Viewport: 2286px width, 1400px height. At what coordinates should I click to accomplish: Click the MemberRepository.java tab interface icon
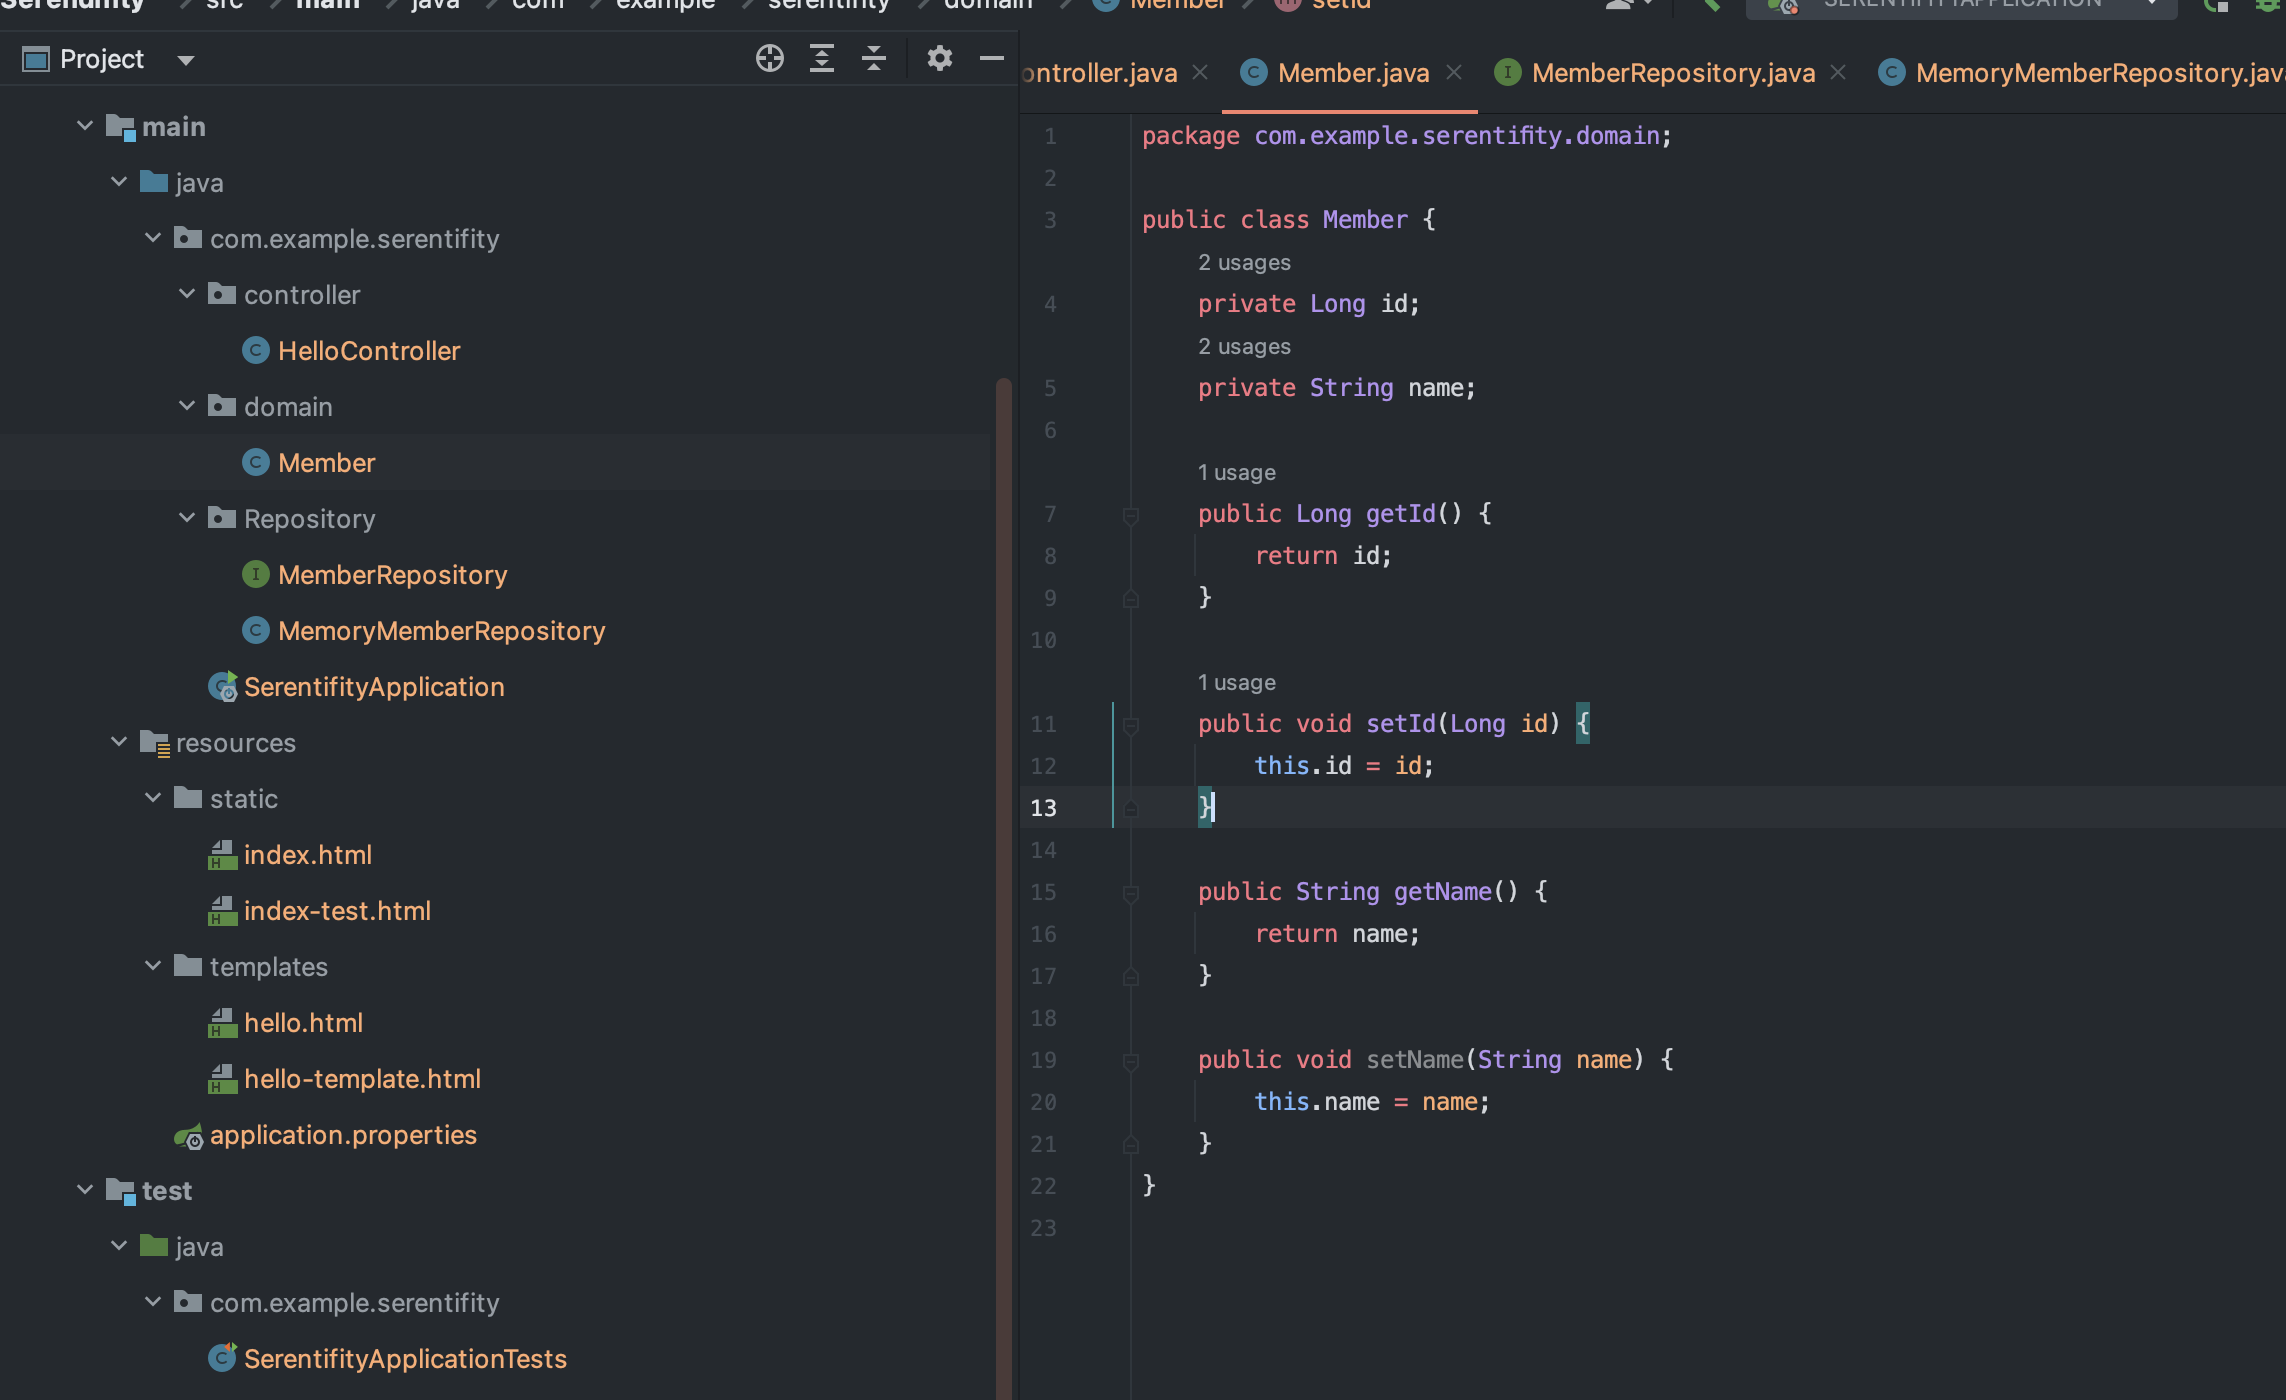pos(1508,73)
